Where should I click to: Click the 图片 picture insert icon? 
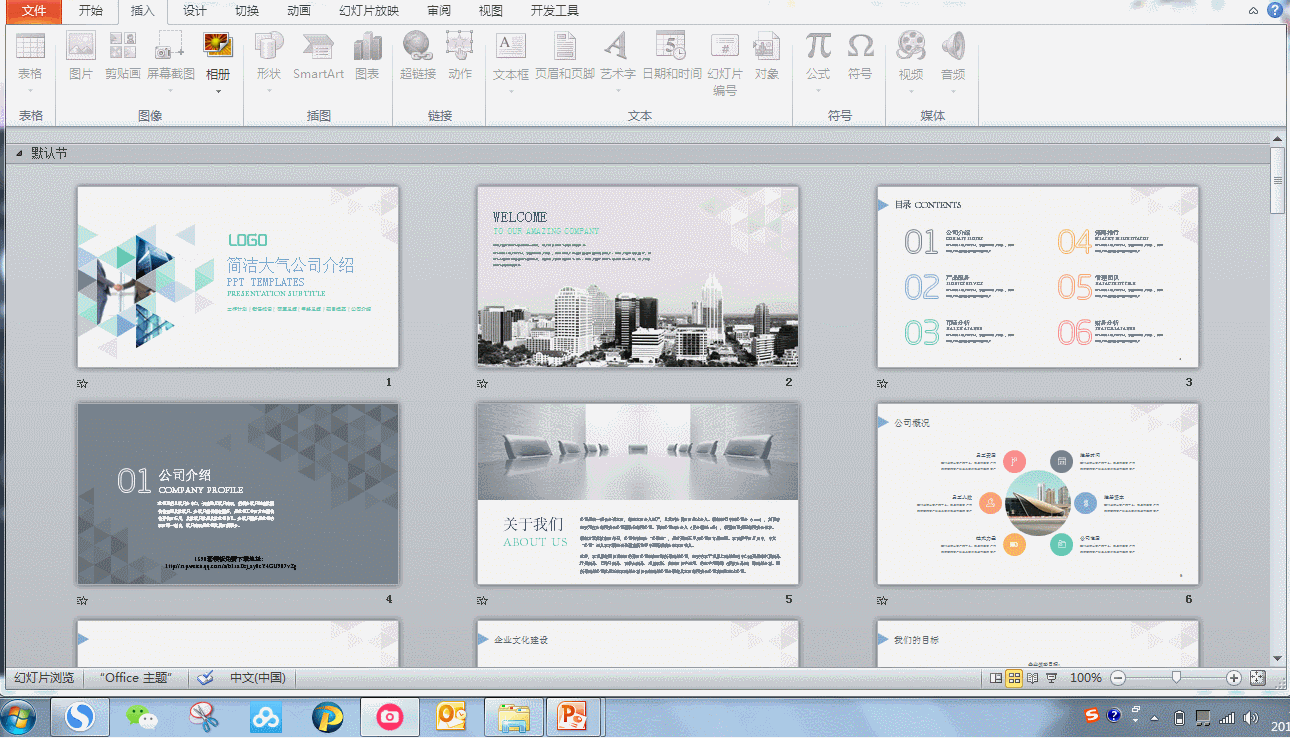pos(81,47)
